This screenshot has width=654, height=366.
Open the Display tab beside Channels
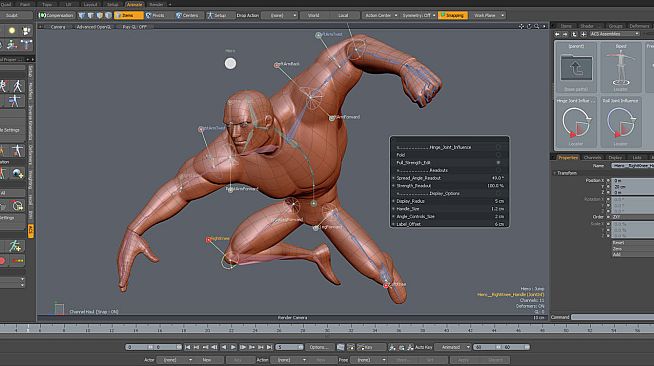[x=615, y=158]
